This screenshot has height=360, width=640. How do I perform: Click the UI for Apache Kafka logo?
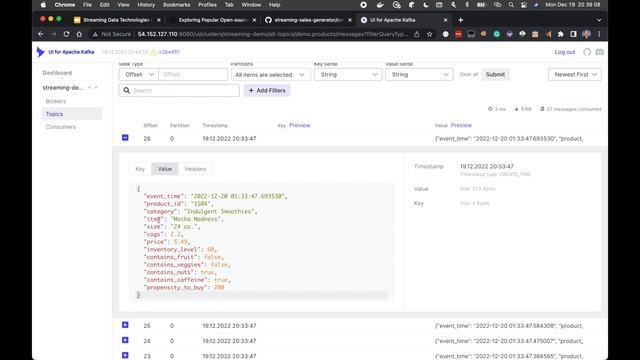[65, 52]
